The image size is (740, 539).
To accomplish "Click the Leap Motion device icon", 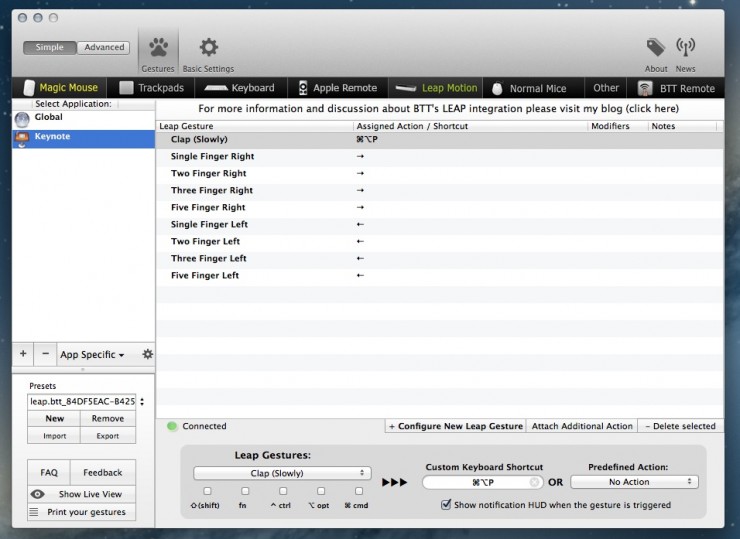I will click(406, 88).
